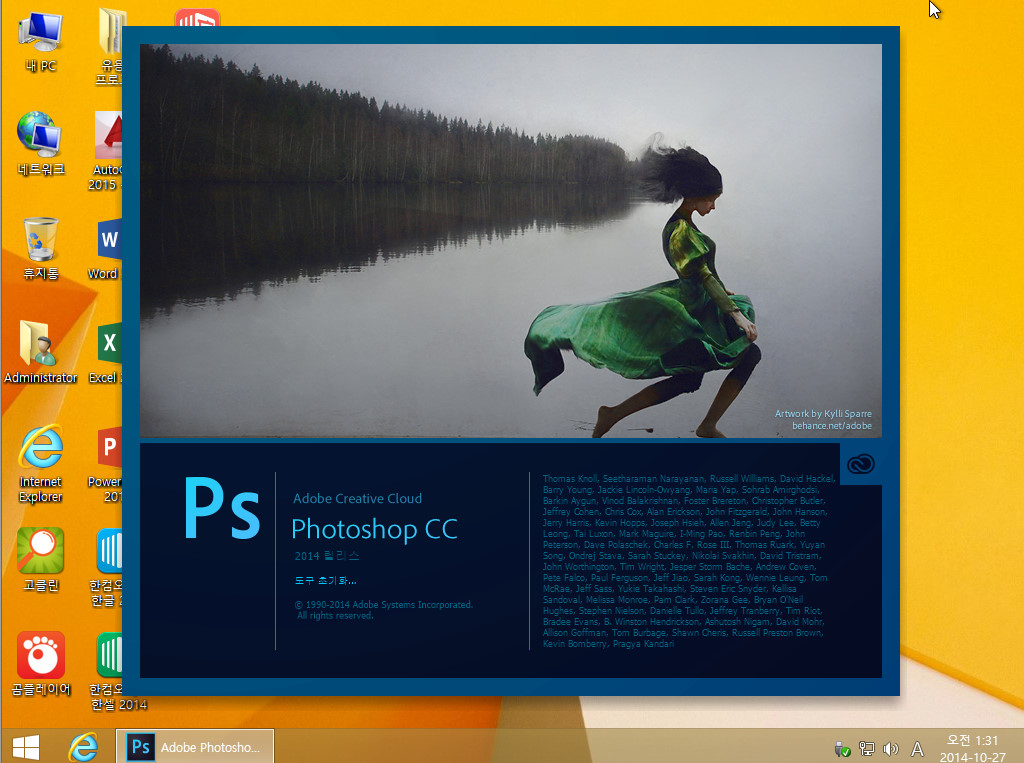Click the 'Adobe Creative Cloud' text
1024x763 pixels.
tap(357, 498)
